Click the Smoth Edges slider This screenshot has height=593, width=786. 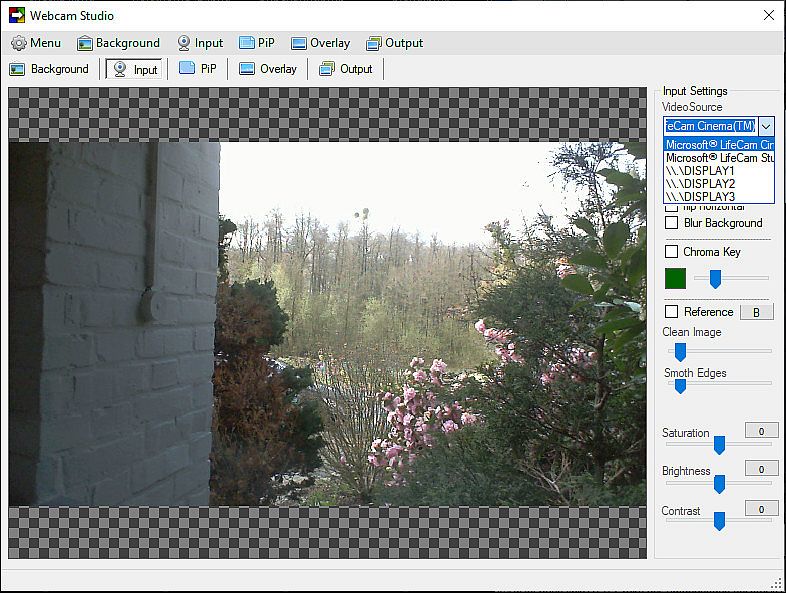pos(720,385)
